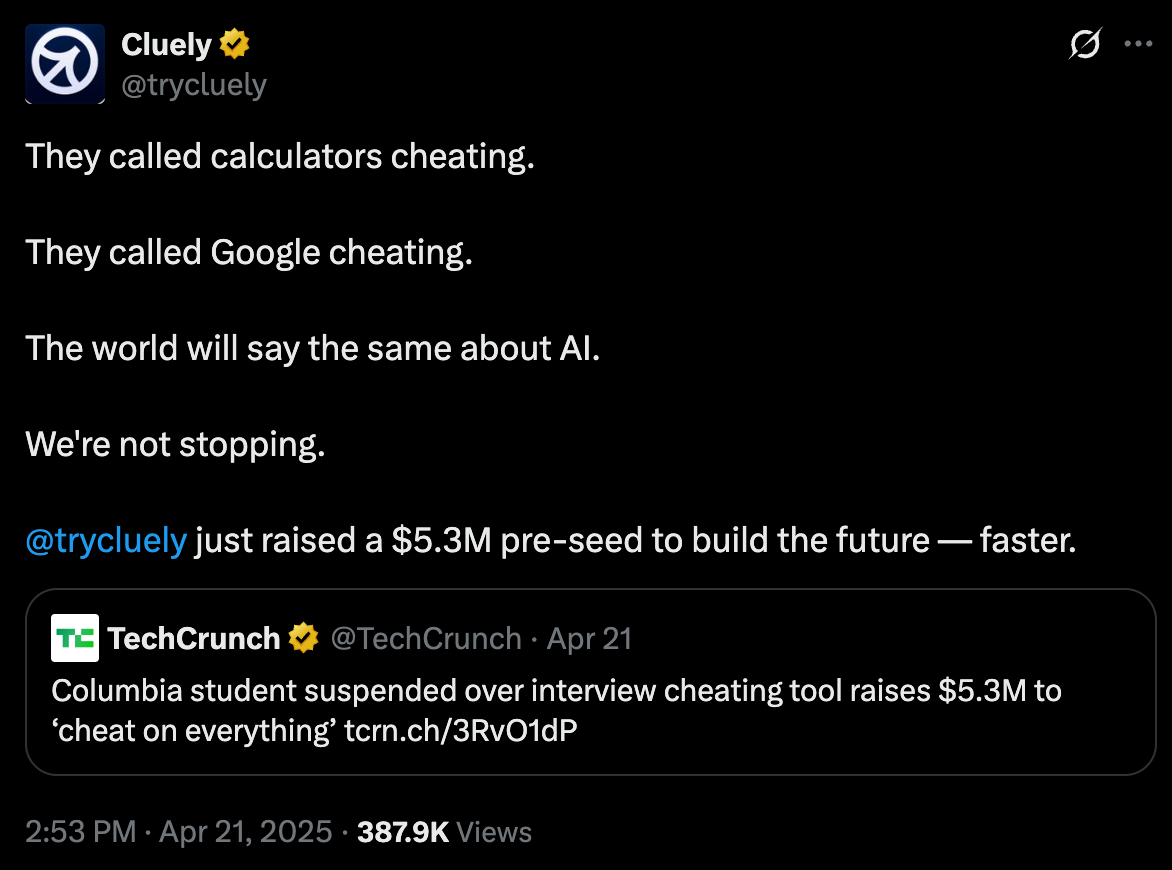Open the TechCrunch account name
This screenshot has width=1172, height=870.
pyautogui.click(x=194, y=638)
